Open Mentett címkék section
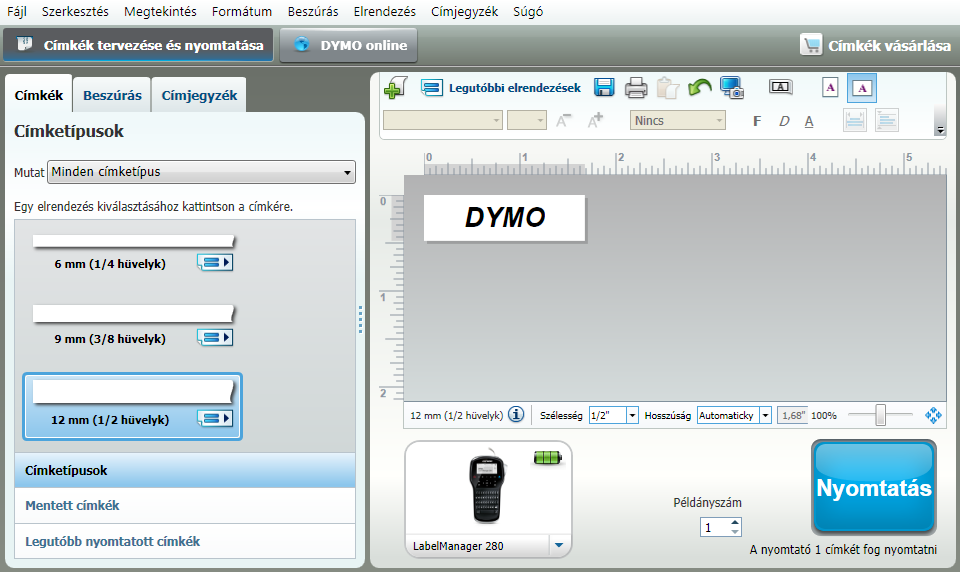The width and height of the screenshot is (960, 572). pyautogui.click(x=185, y=505)
